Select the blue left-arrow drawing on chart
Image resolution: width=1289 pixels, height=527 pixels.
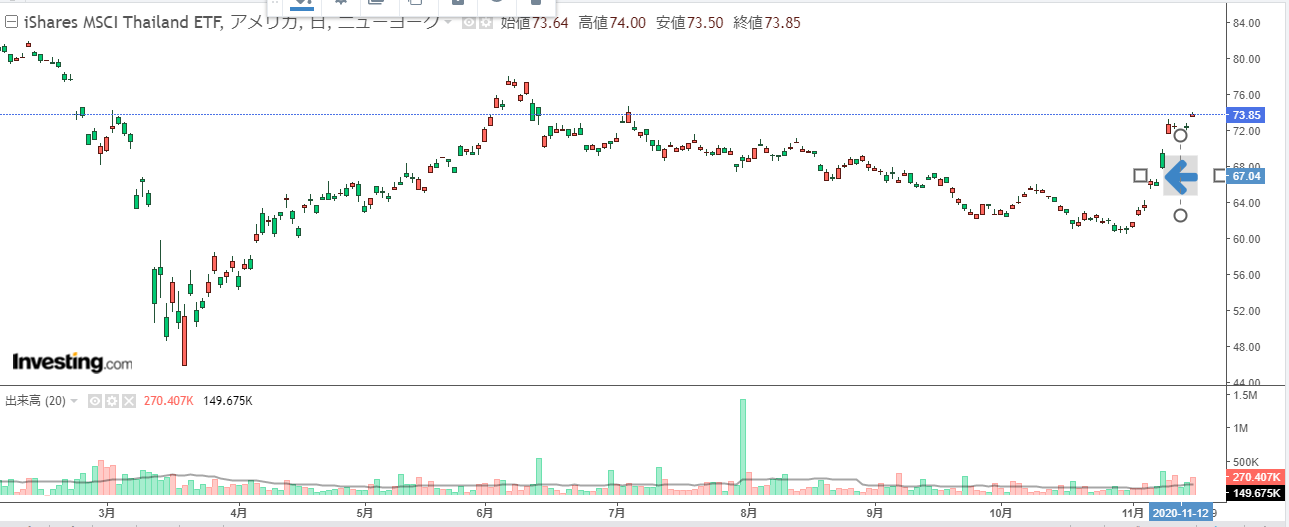[1181, 176]
